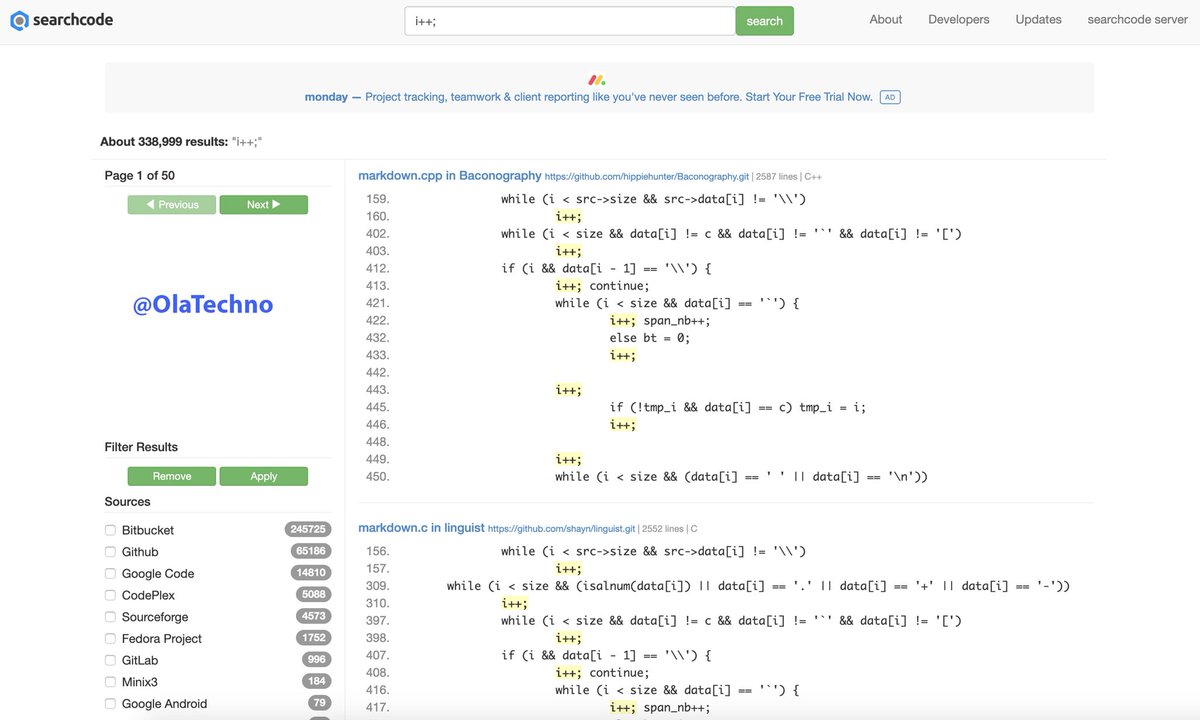Open markdown.cpp in Baconography result
This screenshot has height=720, width=1200.
[x=450, y=175]
